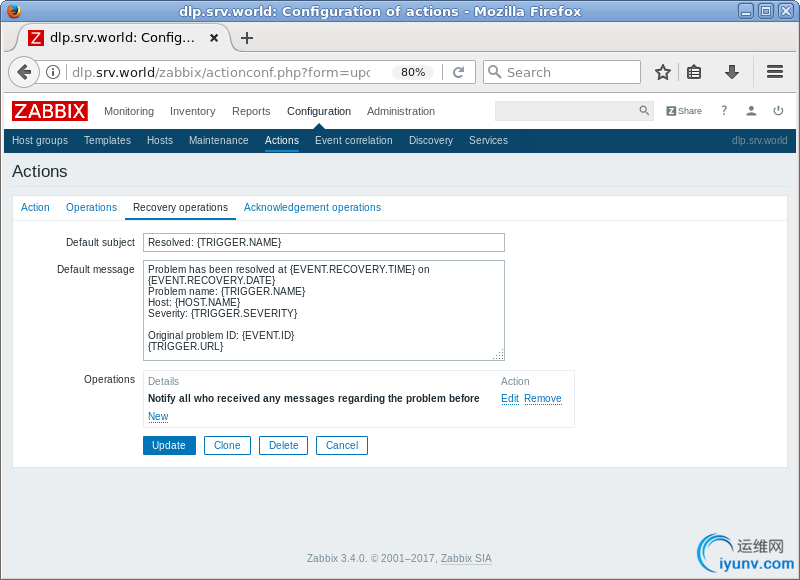Screen dimensions: 800x580
Task: Open the Monitoring menu
Action: tap(129, 111)
